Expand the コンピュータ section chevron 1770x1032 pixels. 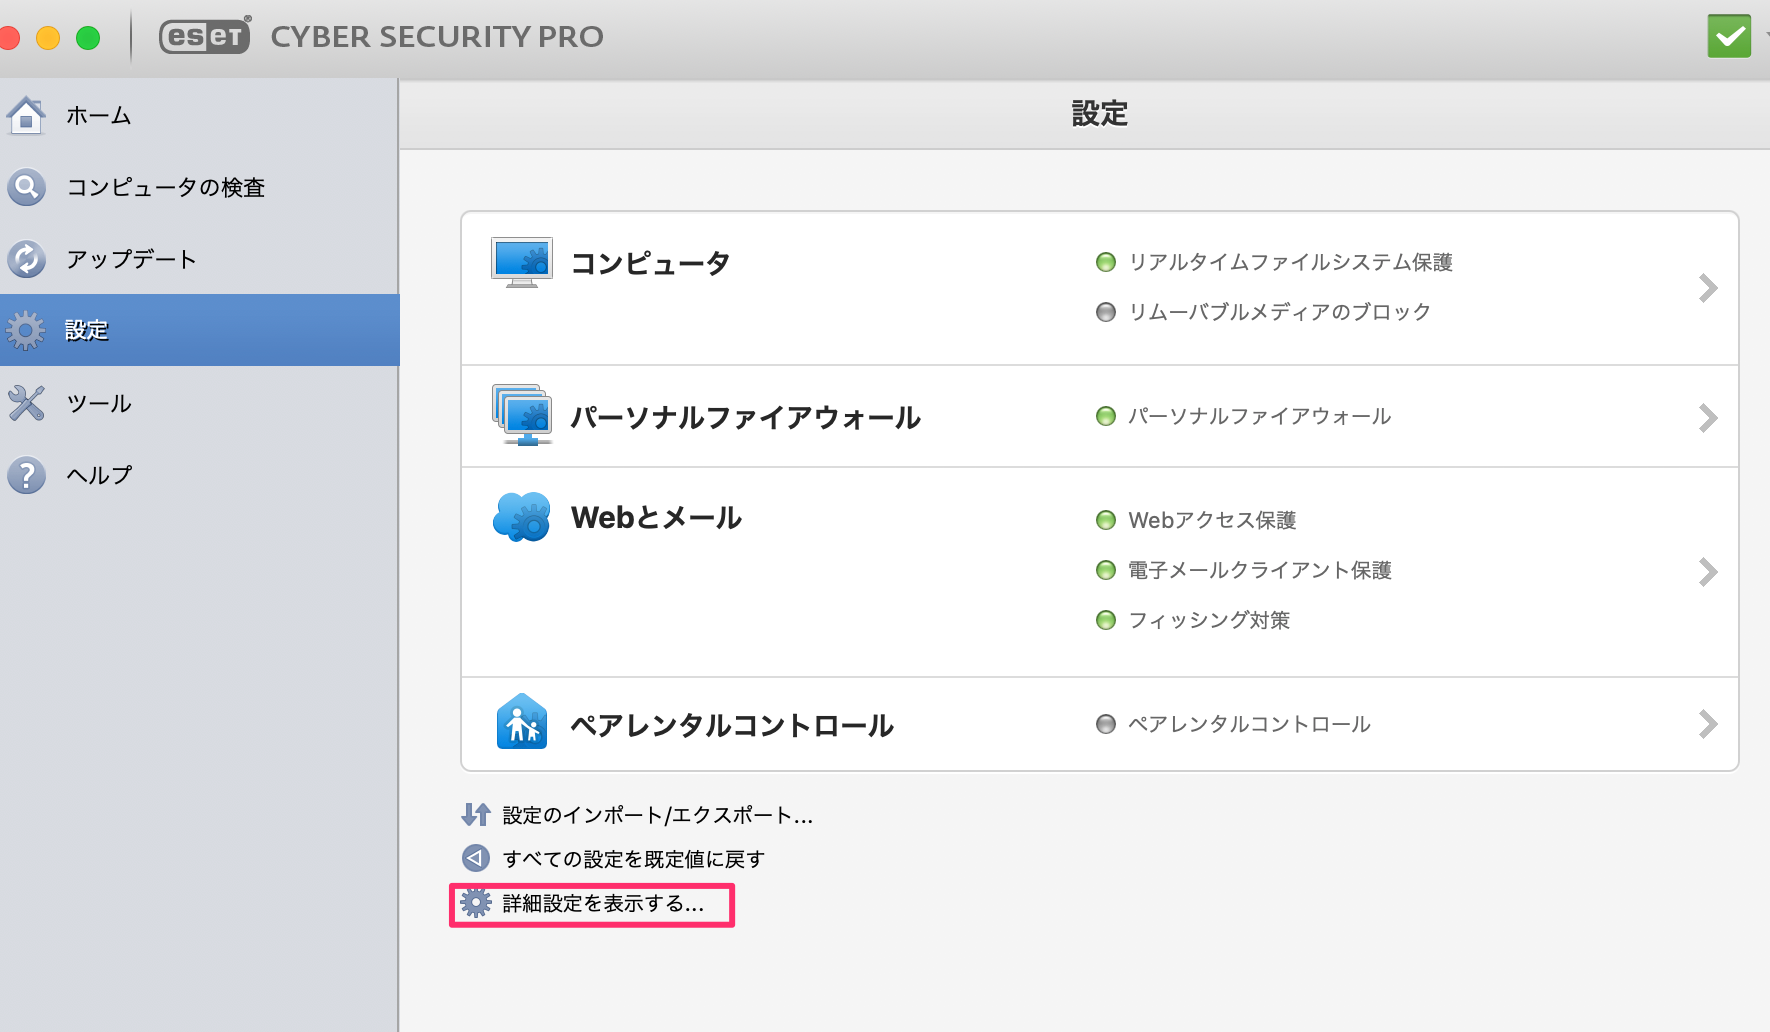pyautogui.click(x=1708, y=288)
